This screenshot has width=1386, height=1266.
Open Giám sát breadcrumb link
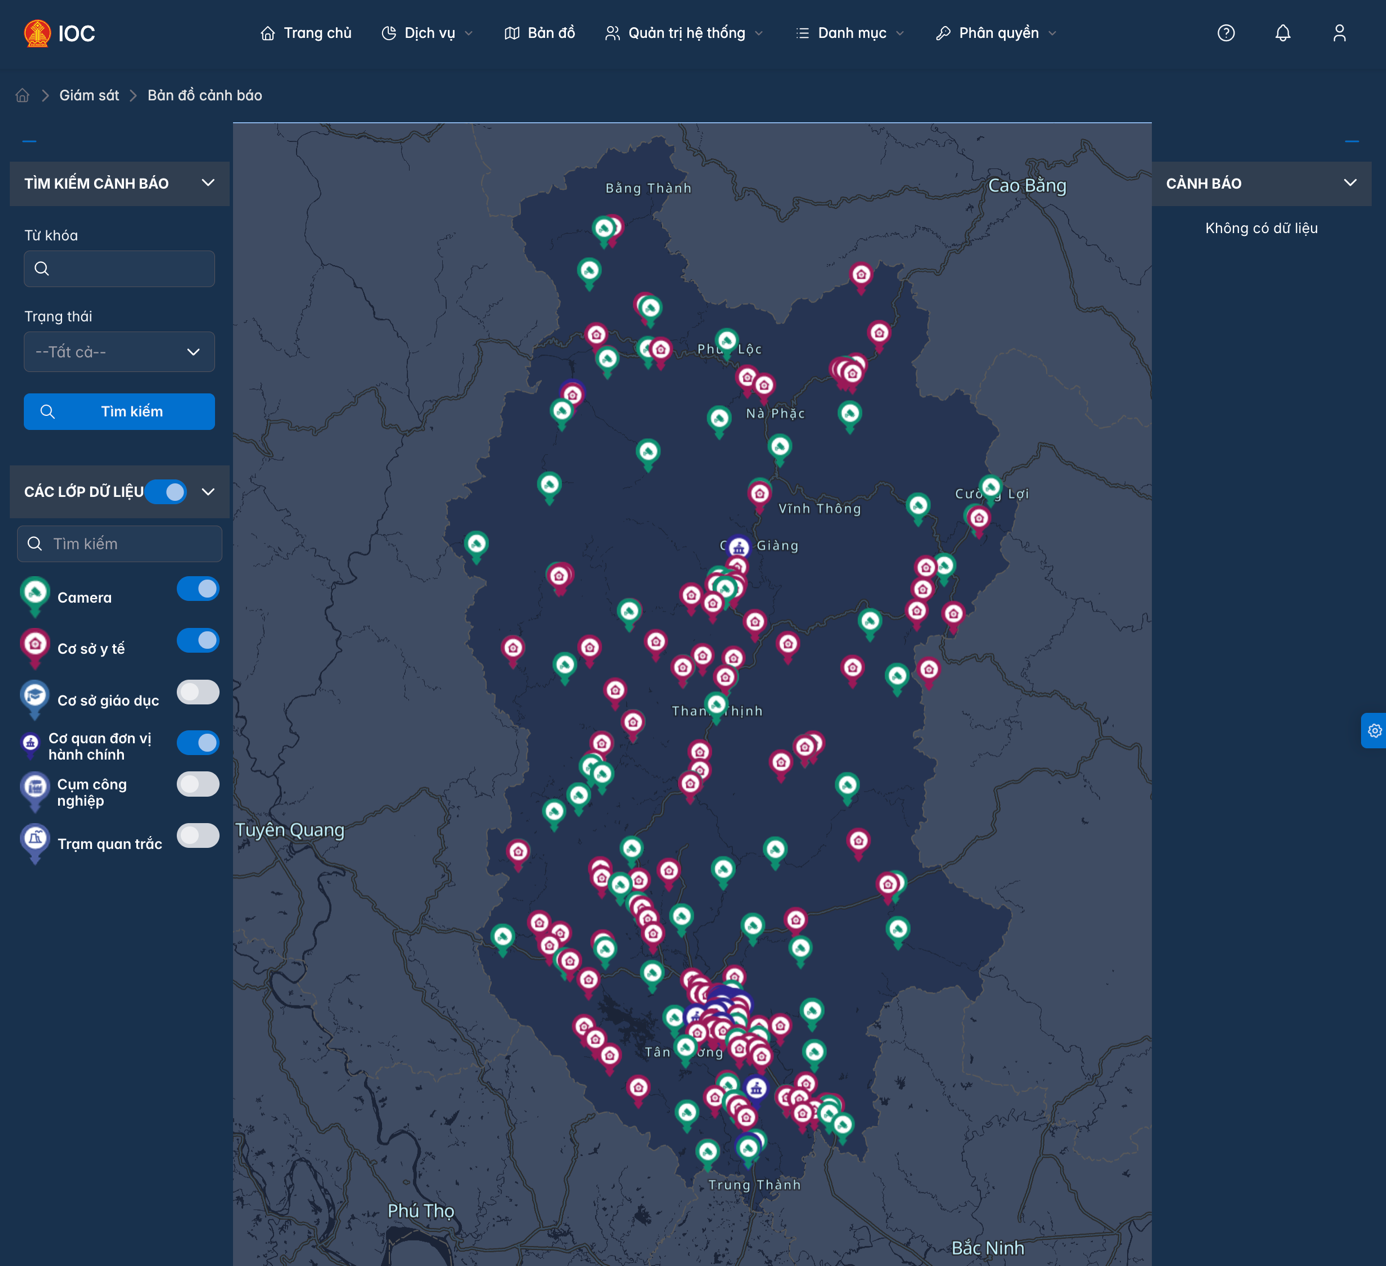pyautogui.click(x=89, y=95)
